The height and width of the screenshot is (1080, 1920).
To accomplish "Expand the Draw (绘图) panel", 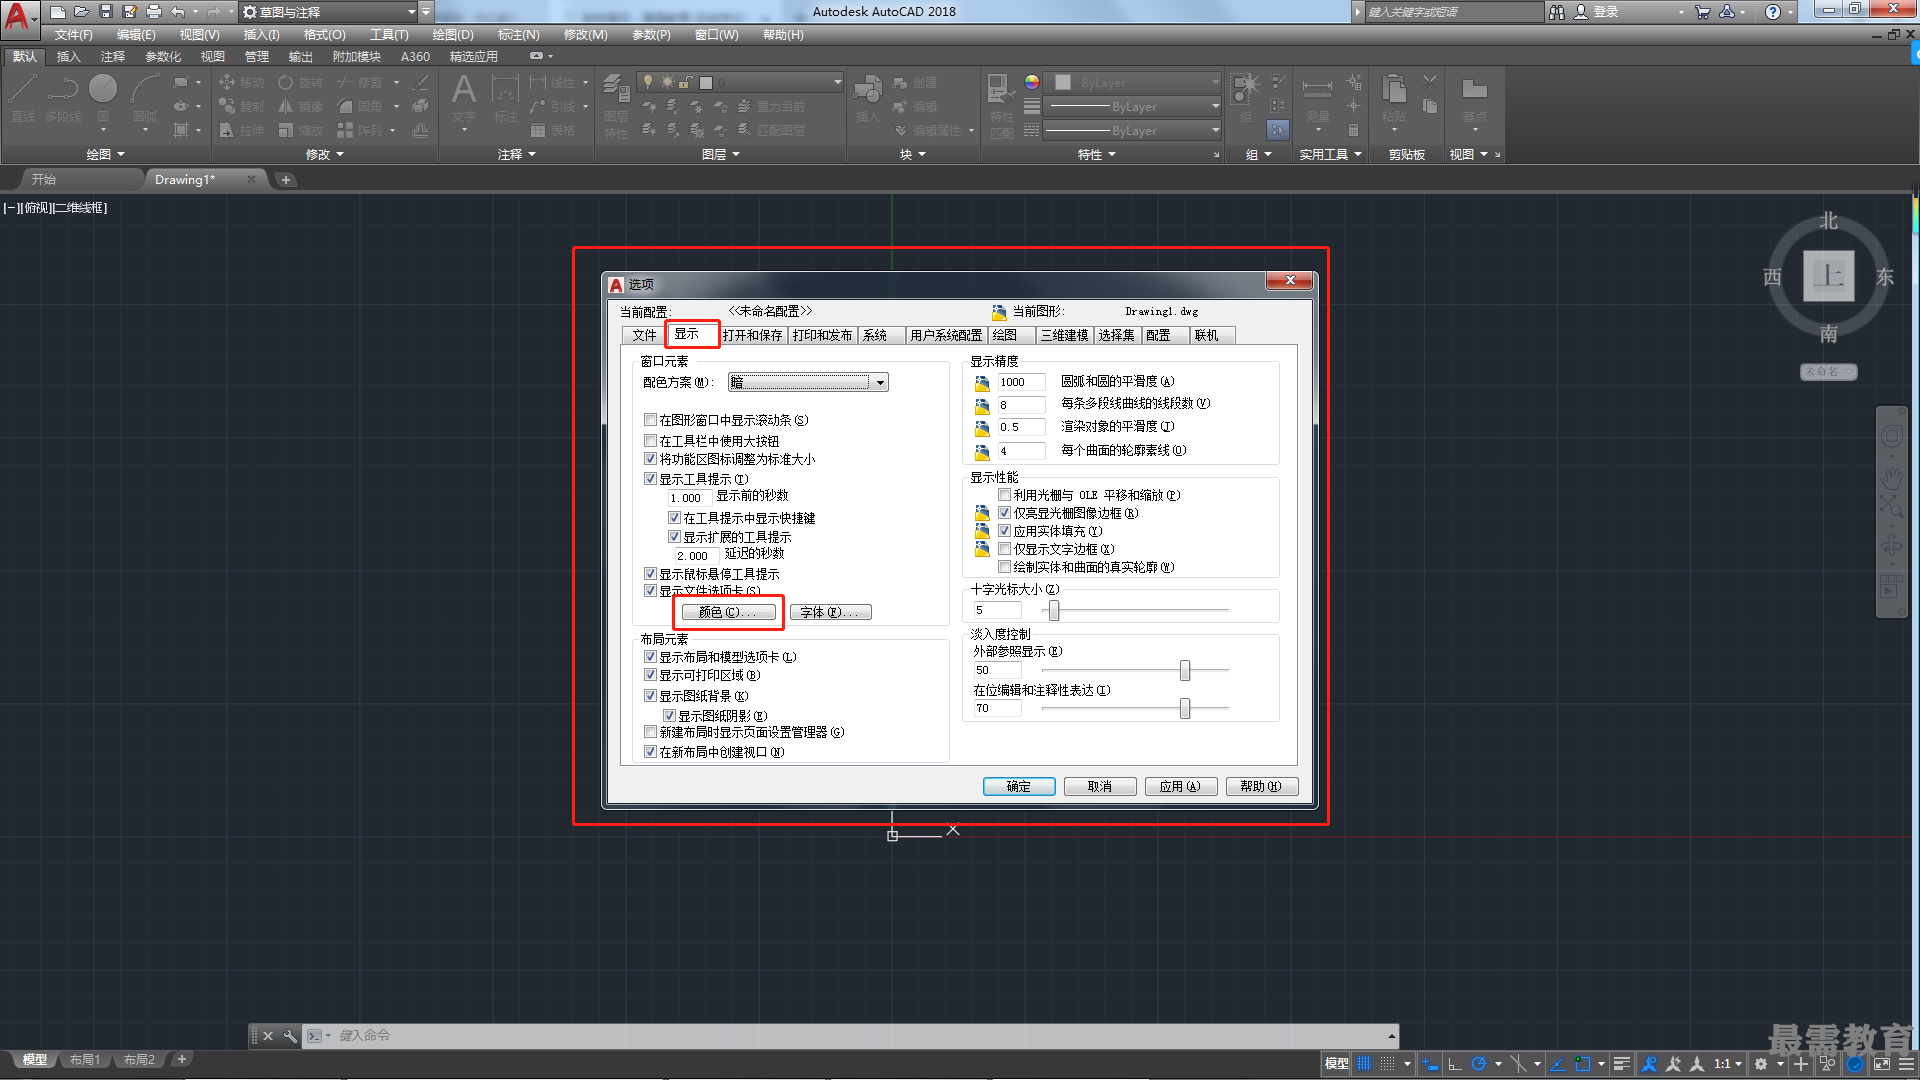I will click(105, 154).
